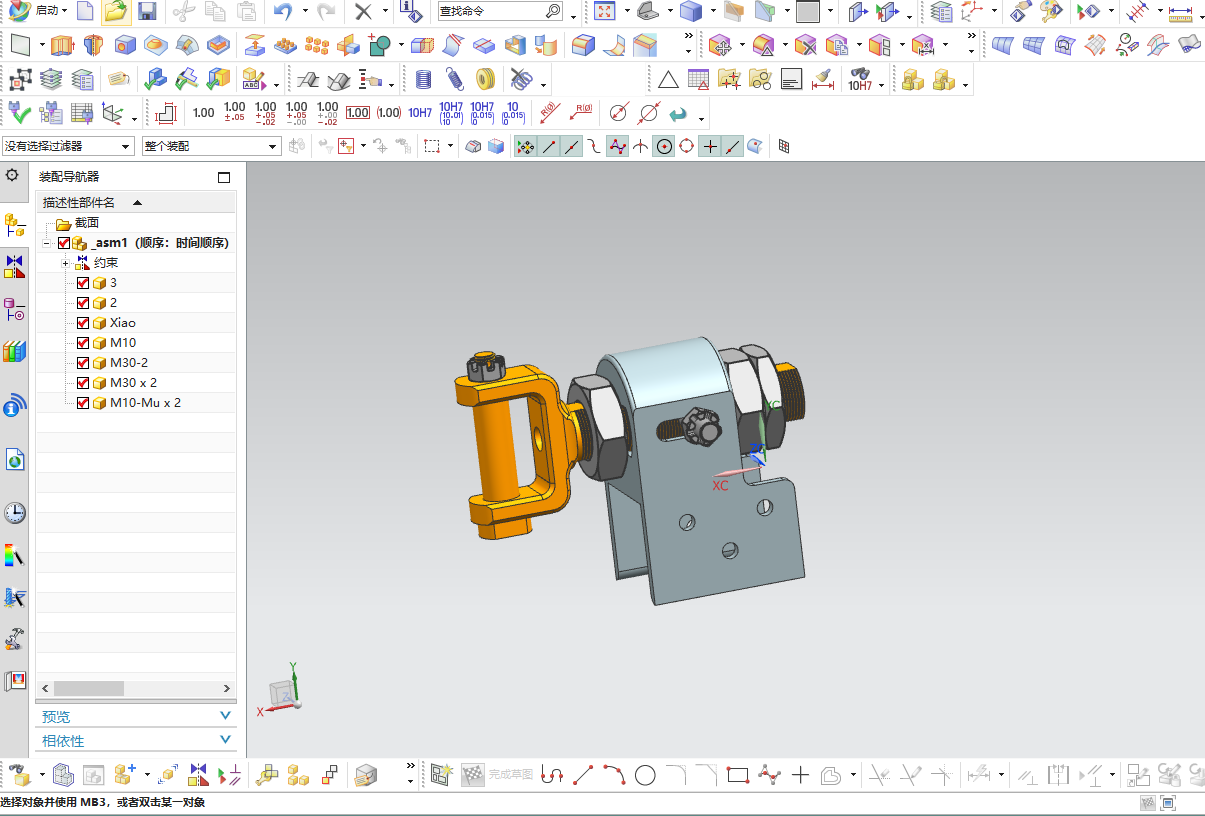Click the Save floppy disk icon
1205x816 pixels.
(147, 12)
